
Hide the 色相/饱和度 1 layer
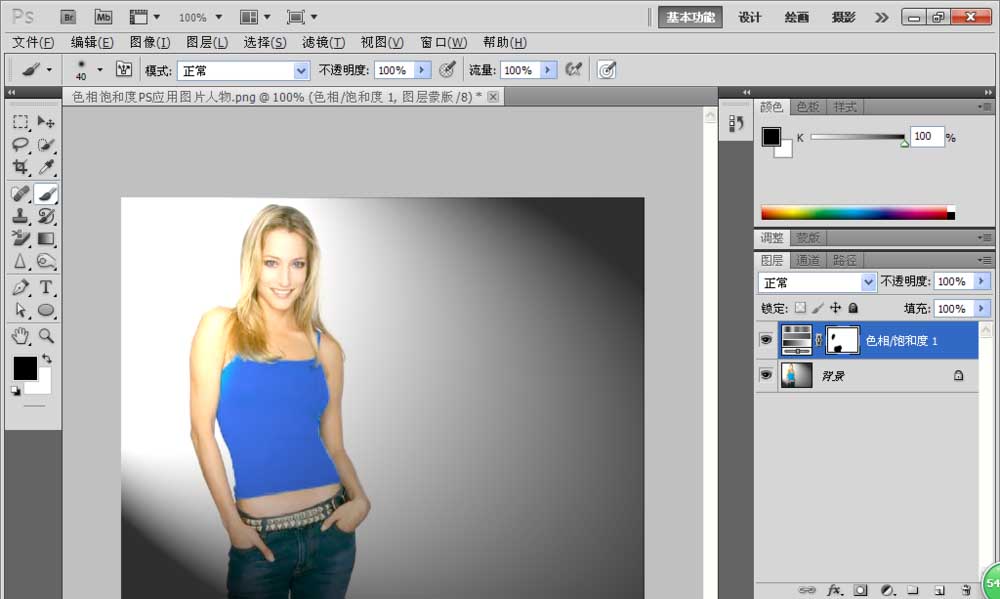coord(766,340)
